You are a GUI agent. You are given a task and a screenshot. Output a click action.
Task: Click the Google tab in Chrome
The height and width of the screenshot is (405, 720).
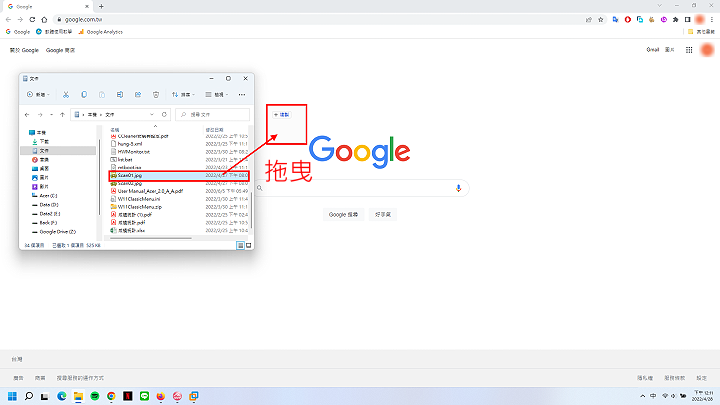click(48, 6)
